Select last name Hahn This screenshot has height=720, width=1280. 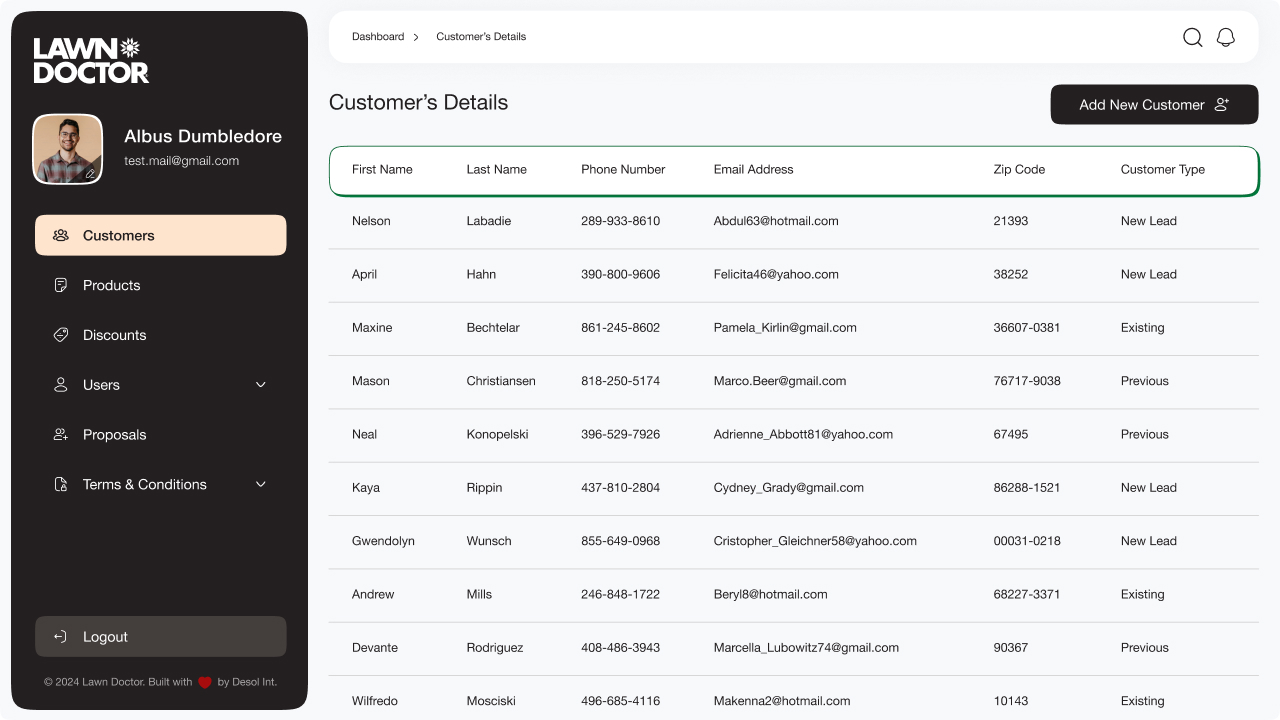tap(481, 274)
